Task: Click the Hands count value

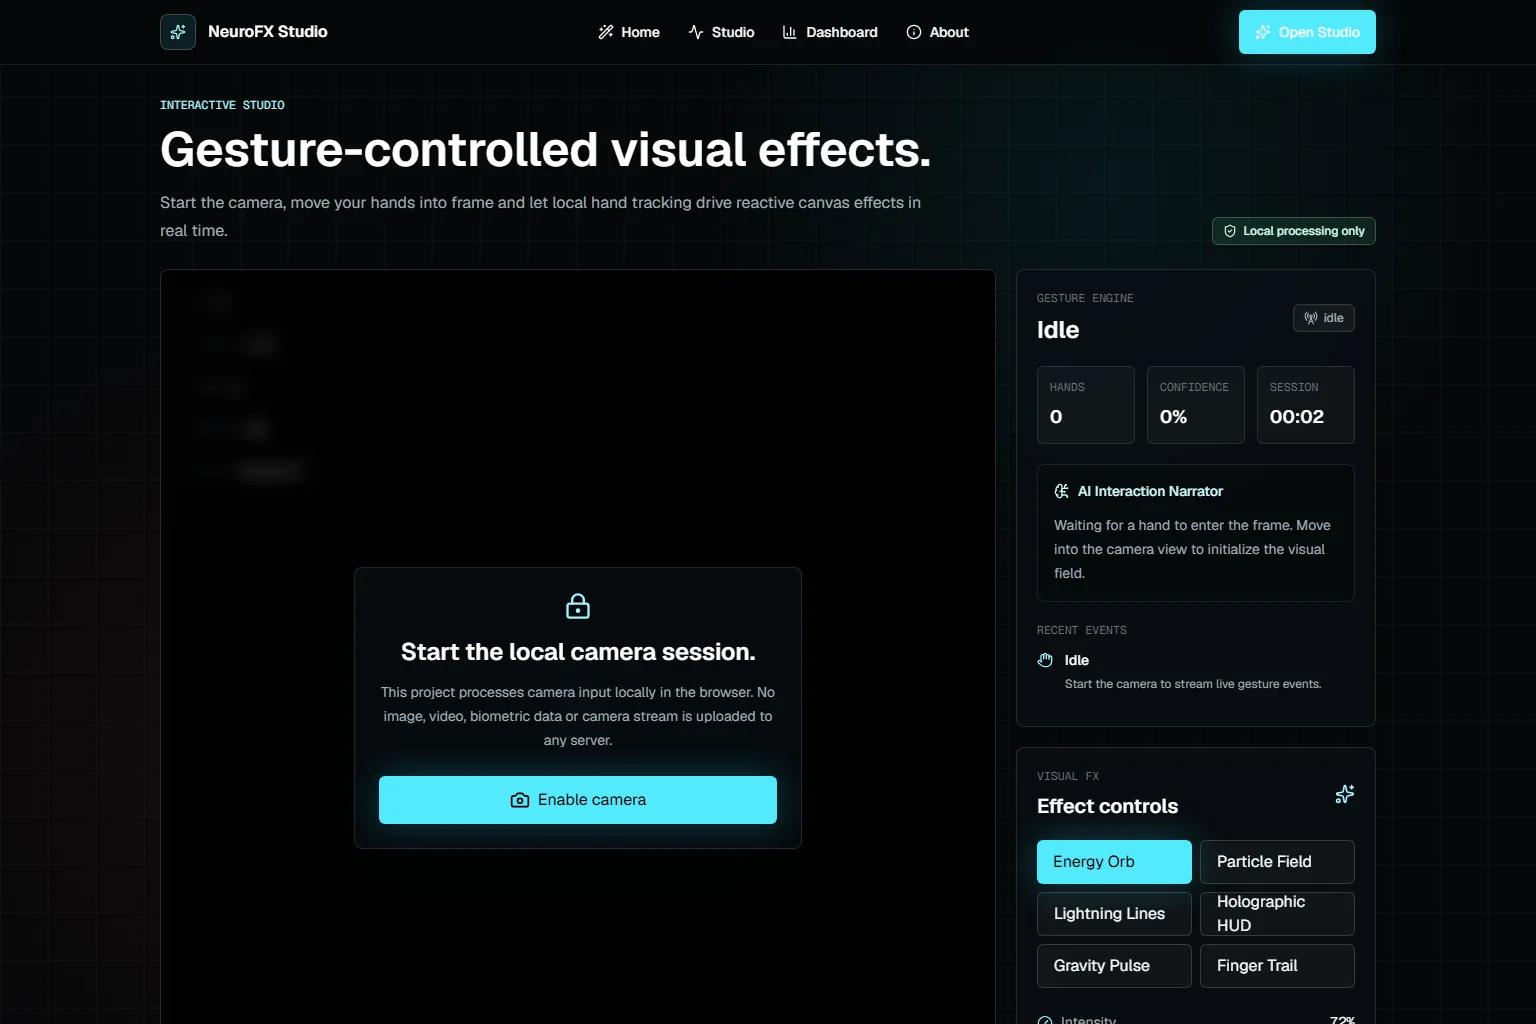Action: pos(1056,417)
